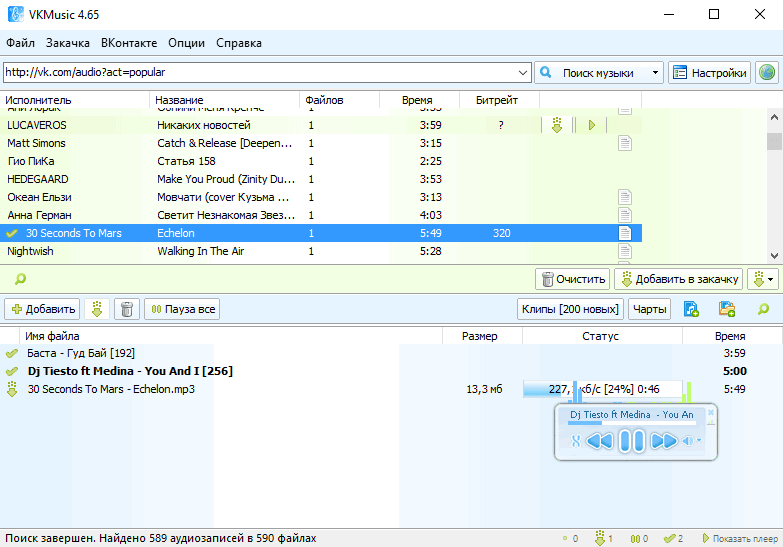Click VKMusic app icon in title bar
This screenshot has height=547, width=783.
point(16,14)
